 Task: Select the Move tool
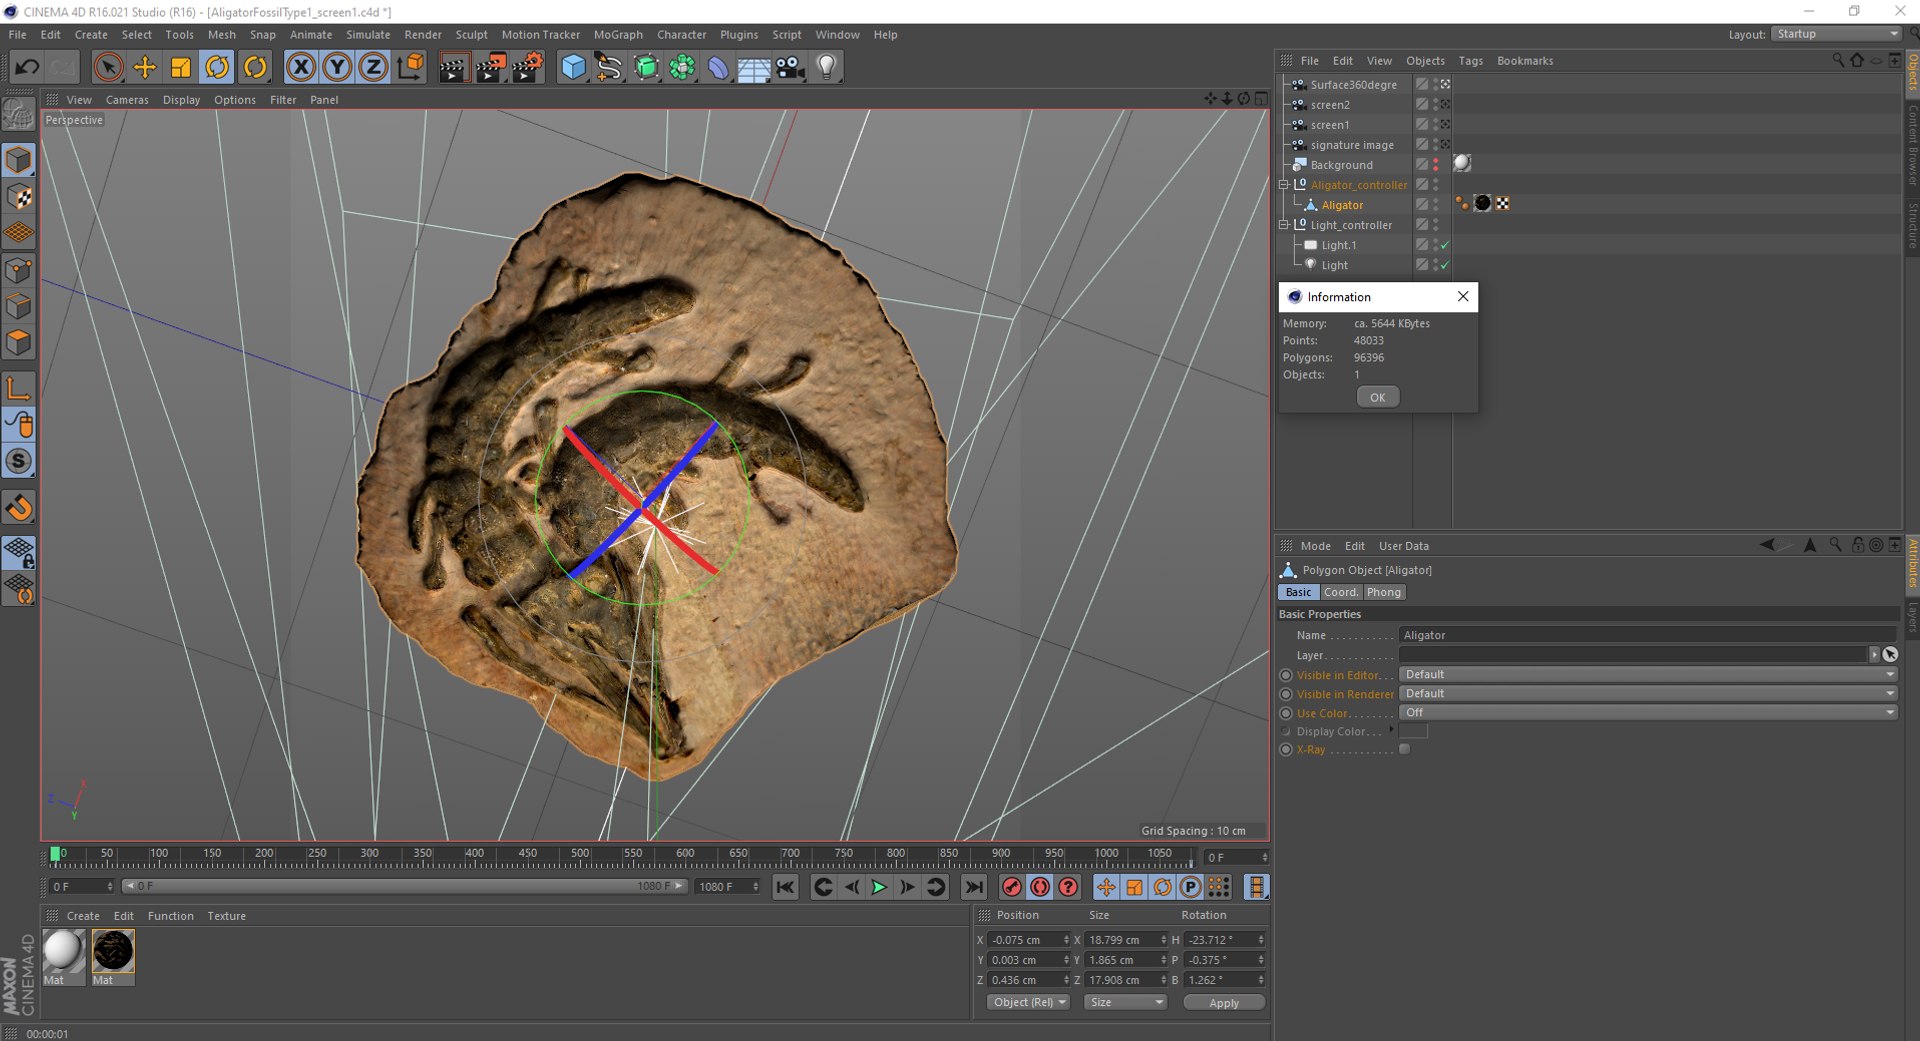pyautogui.click(x=145, y=67)
